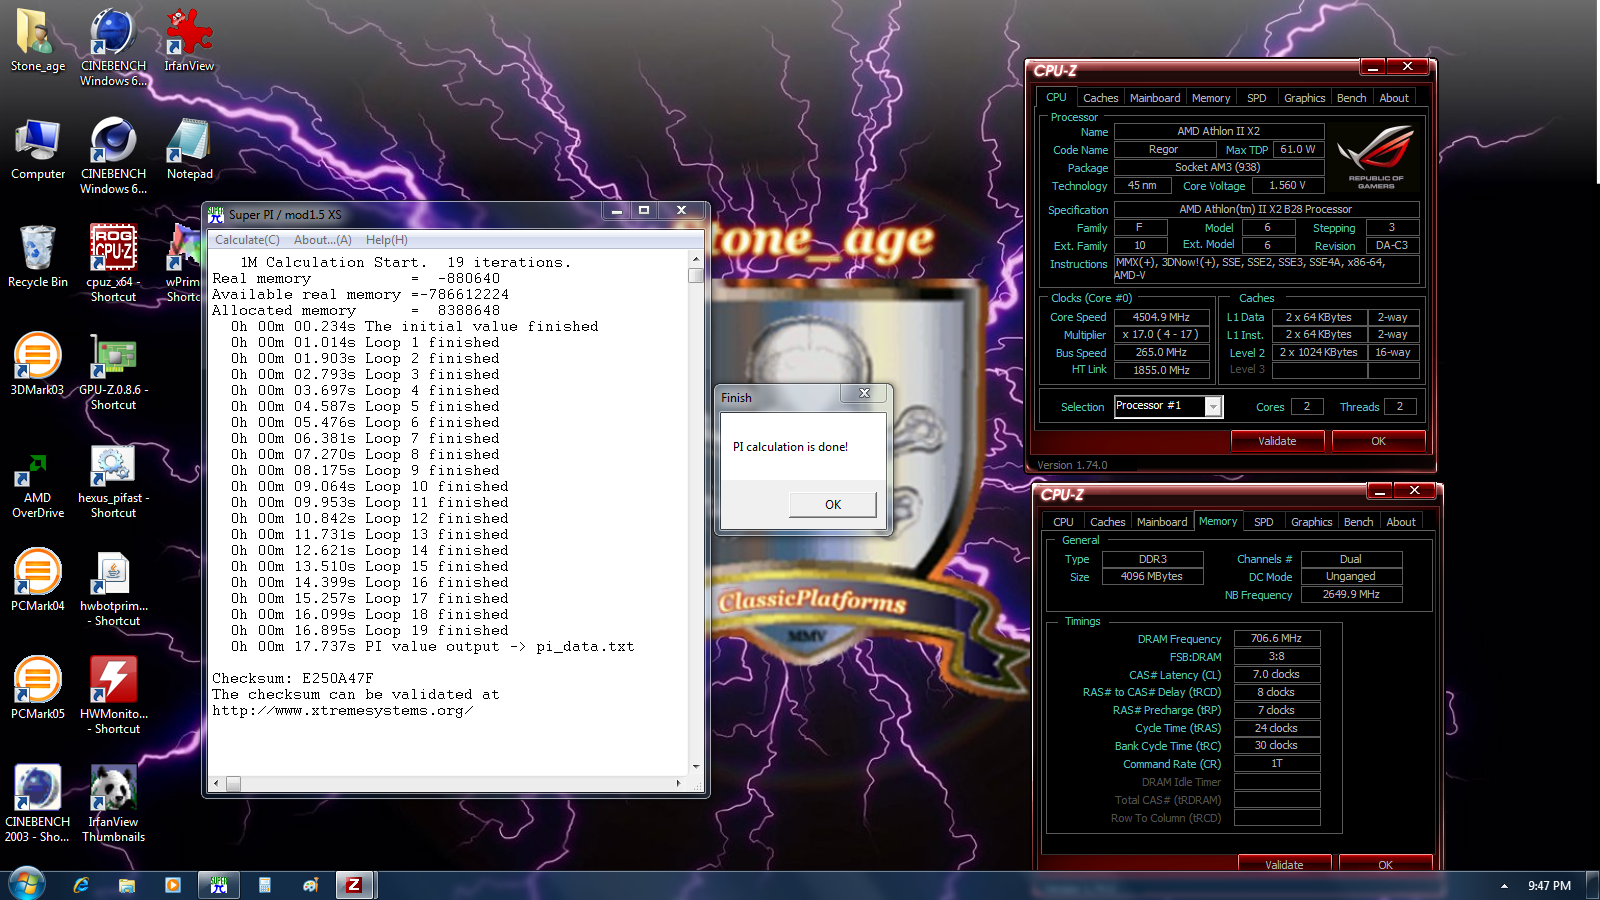Open Graphics tab in lower CPU-Z window
This screenshot has width=1600, height=900.
(x=1311, y=522)
